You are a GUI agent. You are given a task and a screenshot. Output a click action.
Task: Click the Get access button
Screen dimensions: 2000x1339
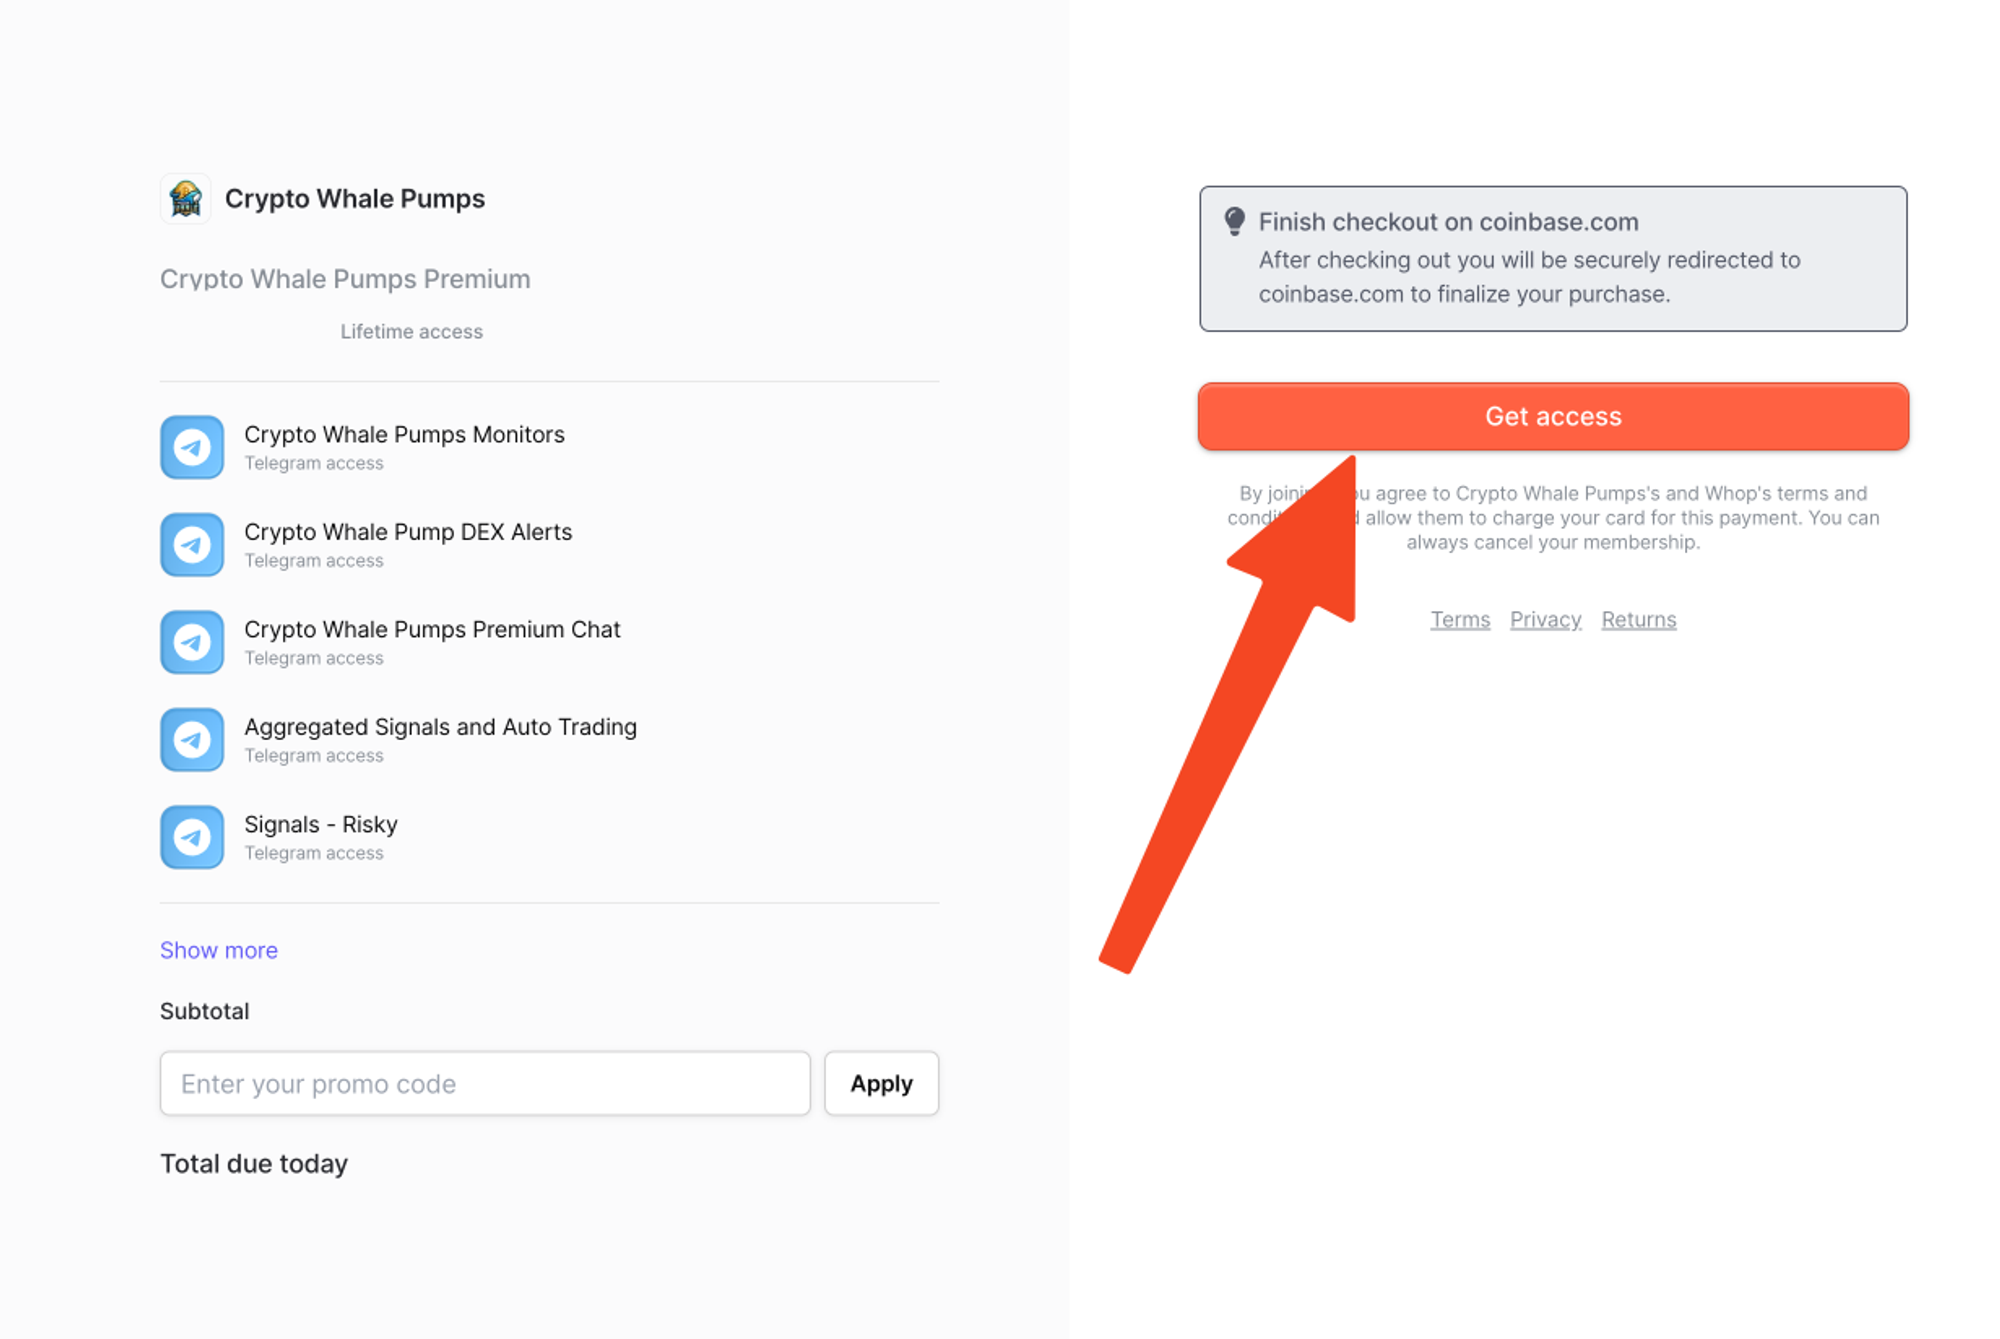pos(1553,416)
